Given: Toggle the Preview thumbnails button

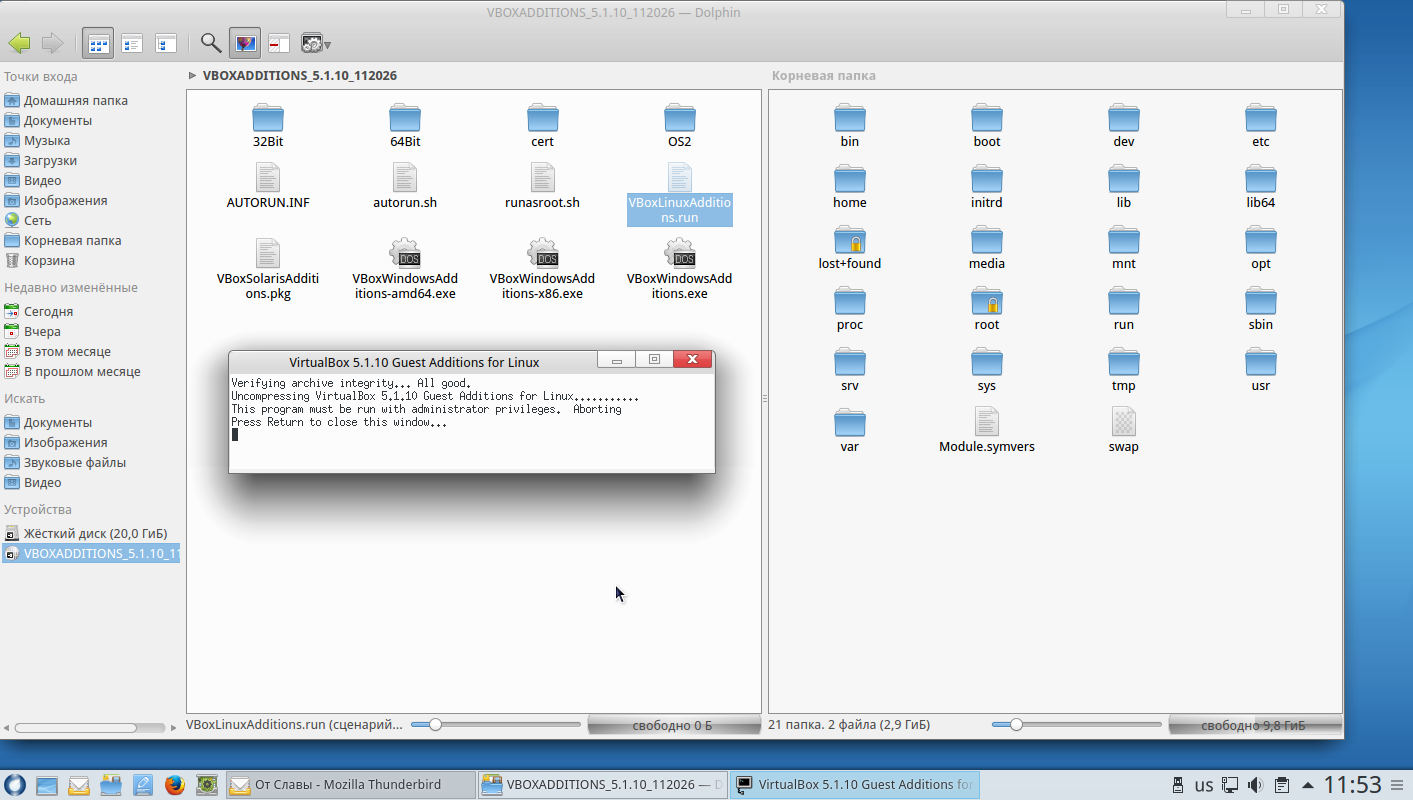Looking at the screenshot, I should (x=245, y=43).
